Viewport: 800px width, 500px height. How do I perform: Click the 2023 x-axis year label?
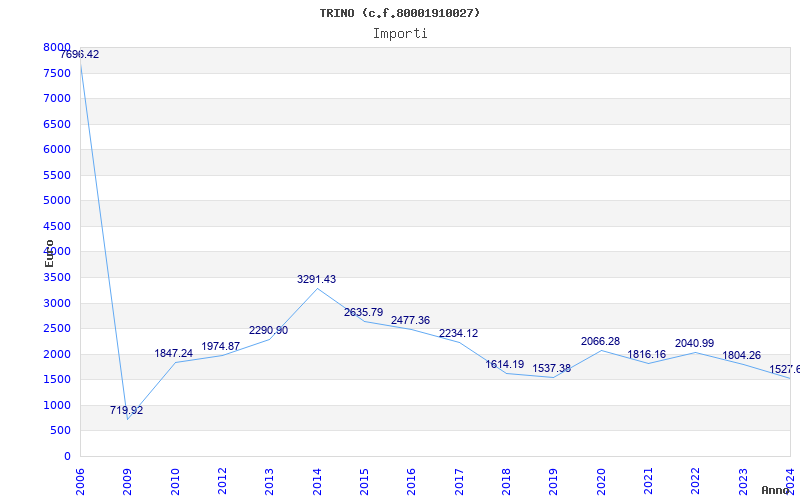743,482
